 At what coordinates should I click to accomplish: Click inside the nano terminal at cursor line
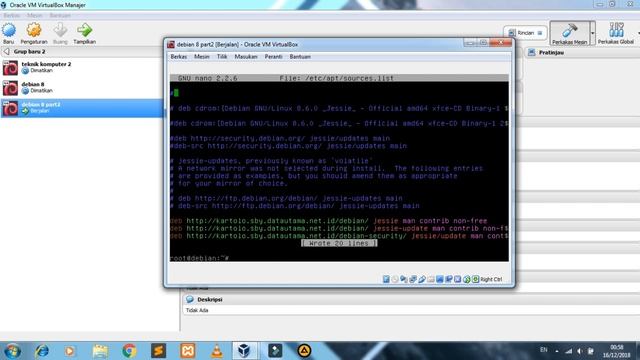(176, 93)
